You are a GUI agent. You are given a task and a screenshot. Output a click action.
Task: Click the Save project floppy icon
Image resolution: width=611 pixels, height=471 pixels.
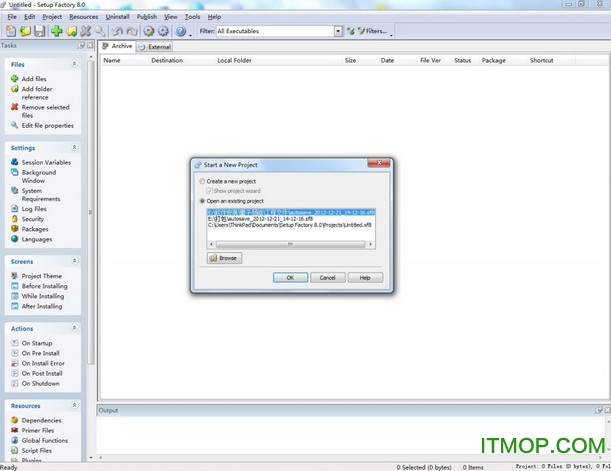(40, 31)
